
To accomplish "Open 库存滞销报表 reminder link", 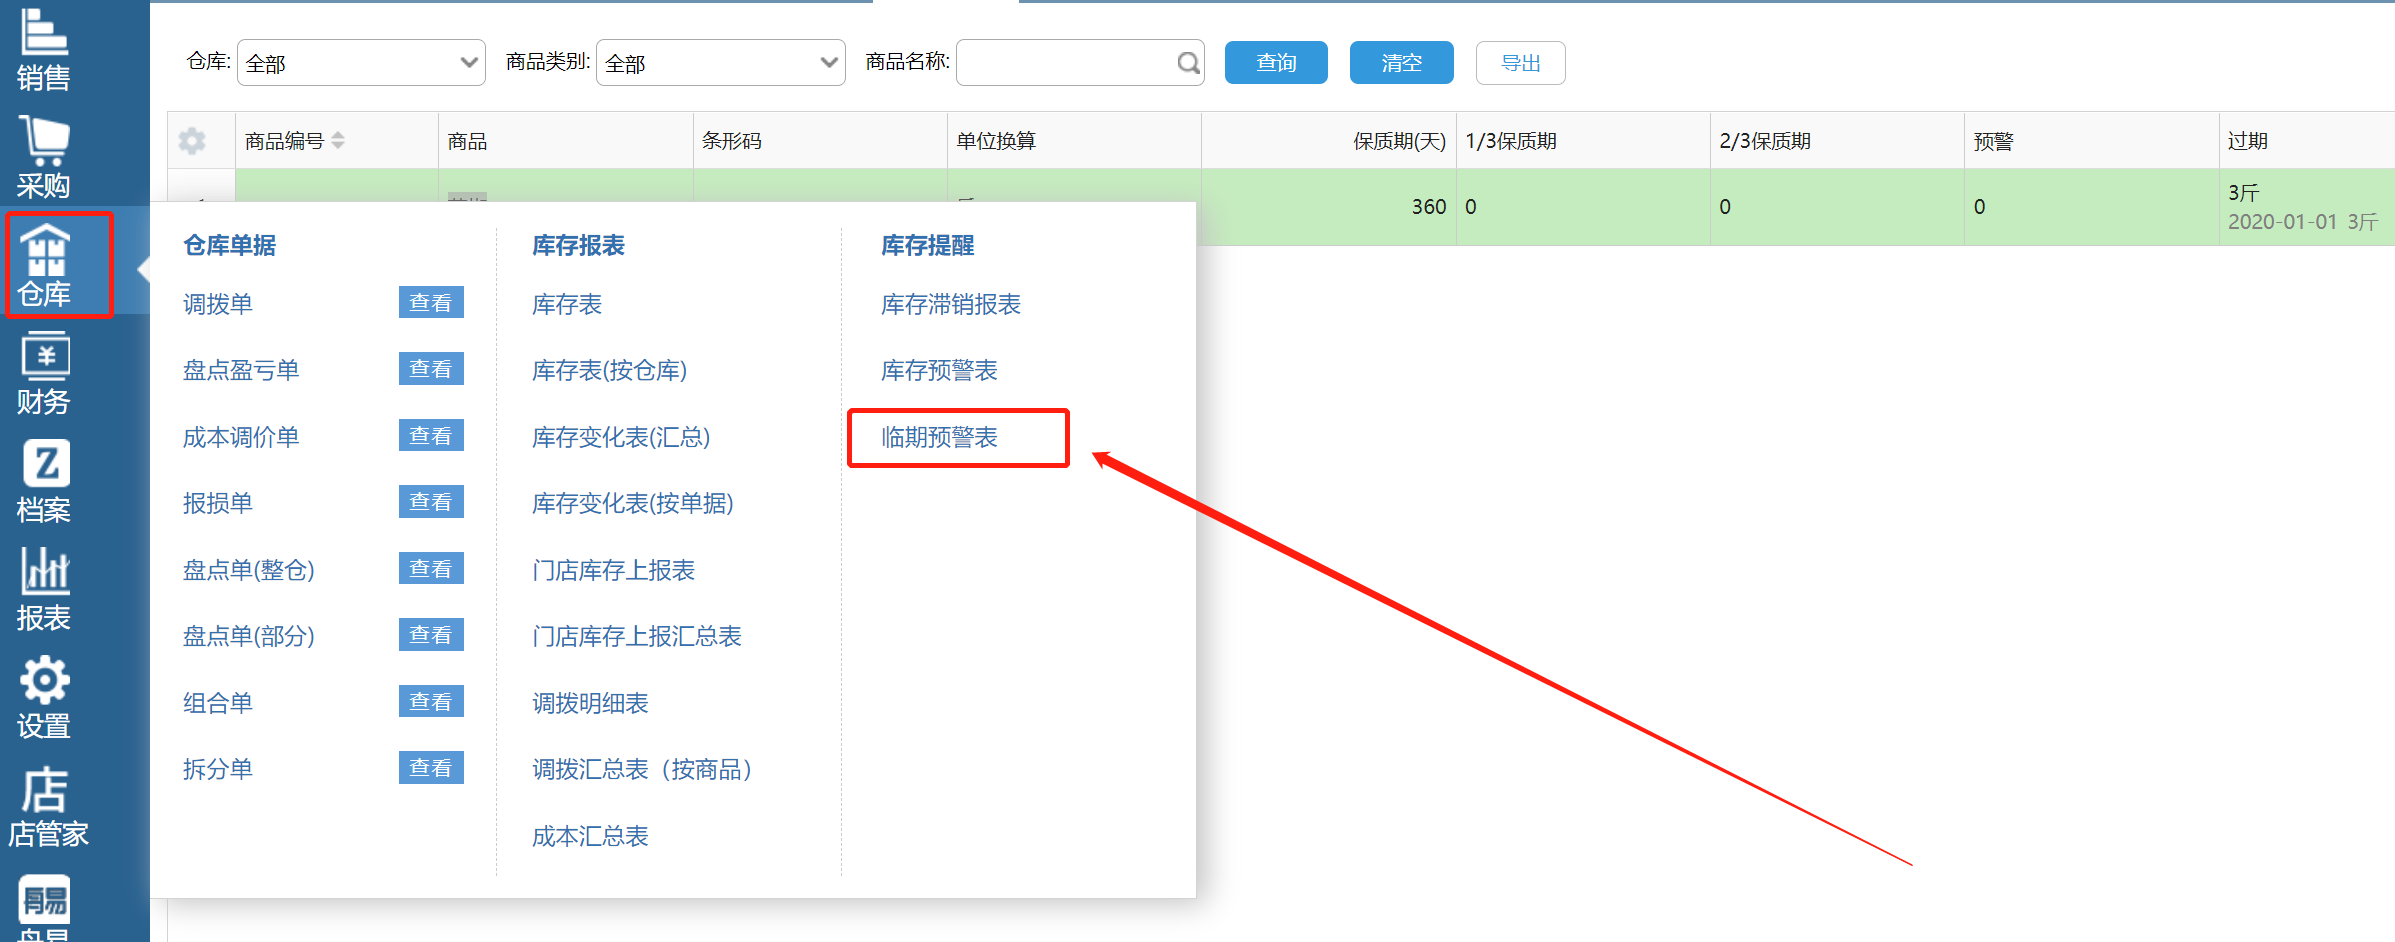I will [x=951, y=304].
